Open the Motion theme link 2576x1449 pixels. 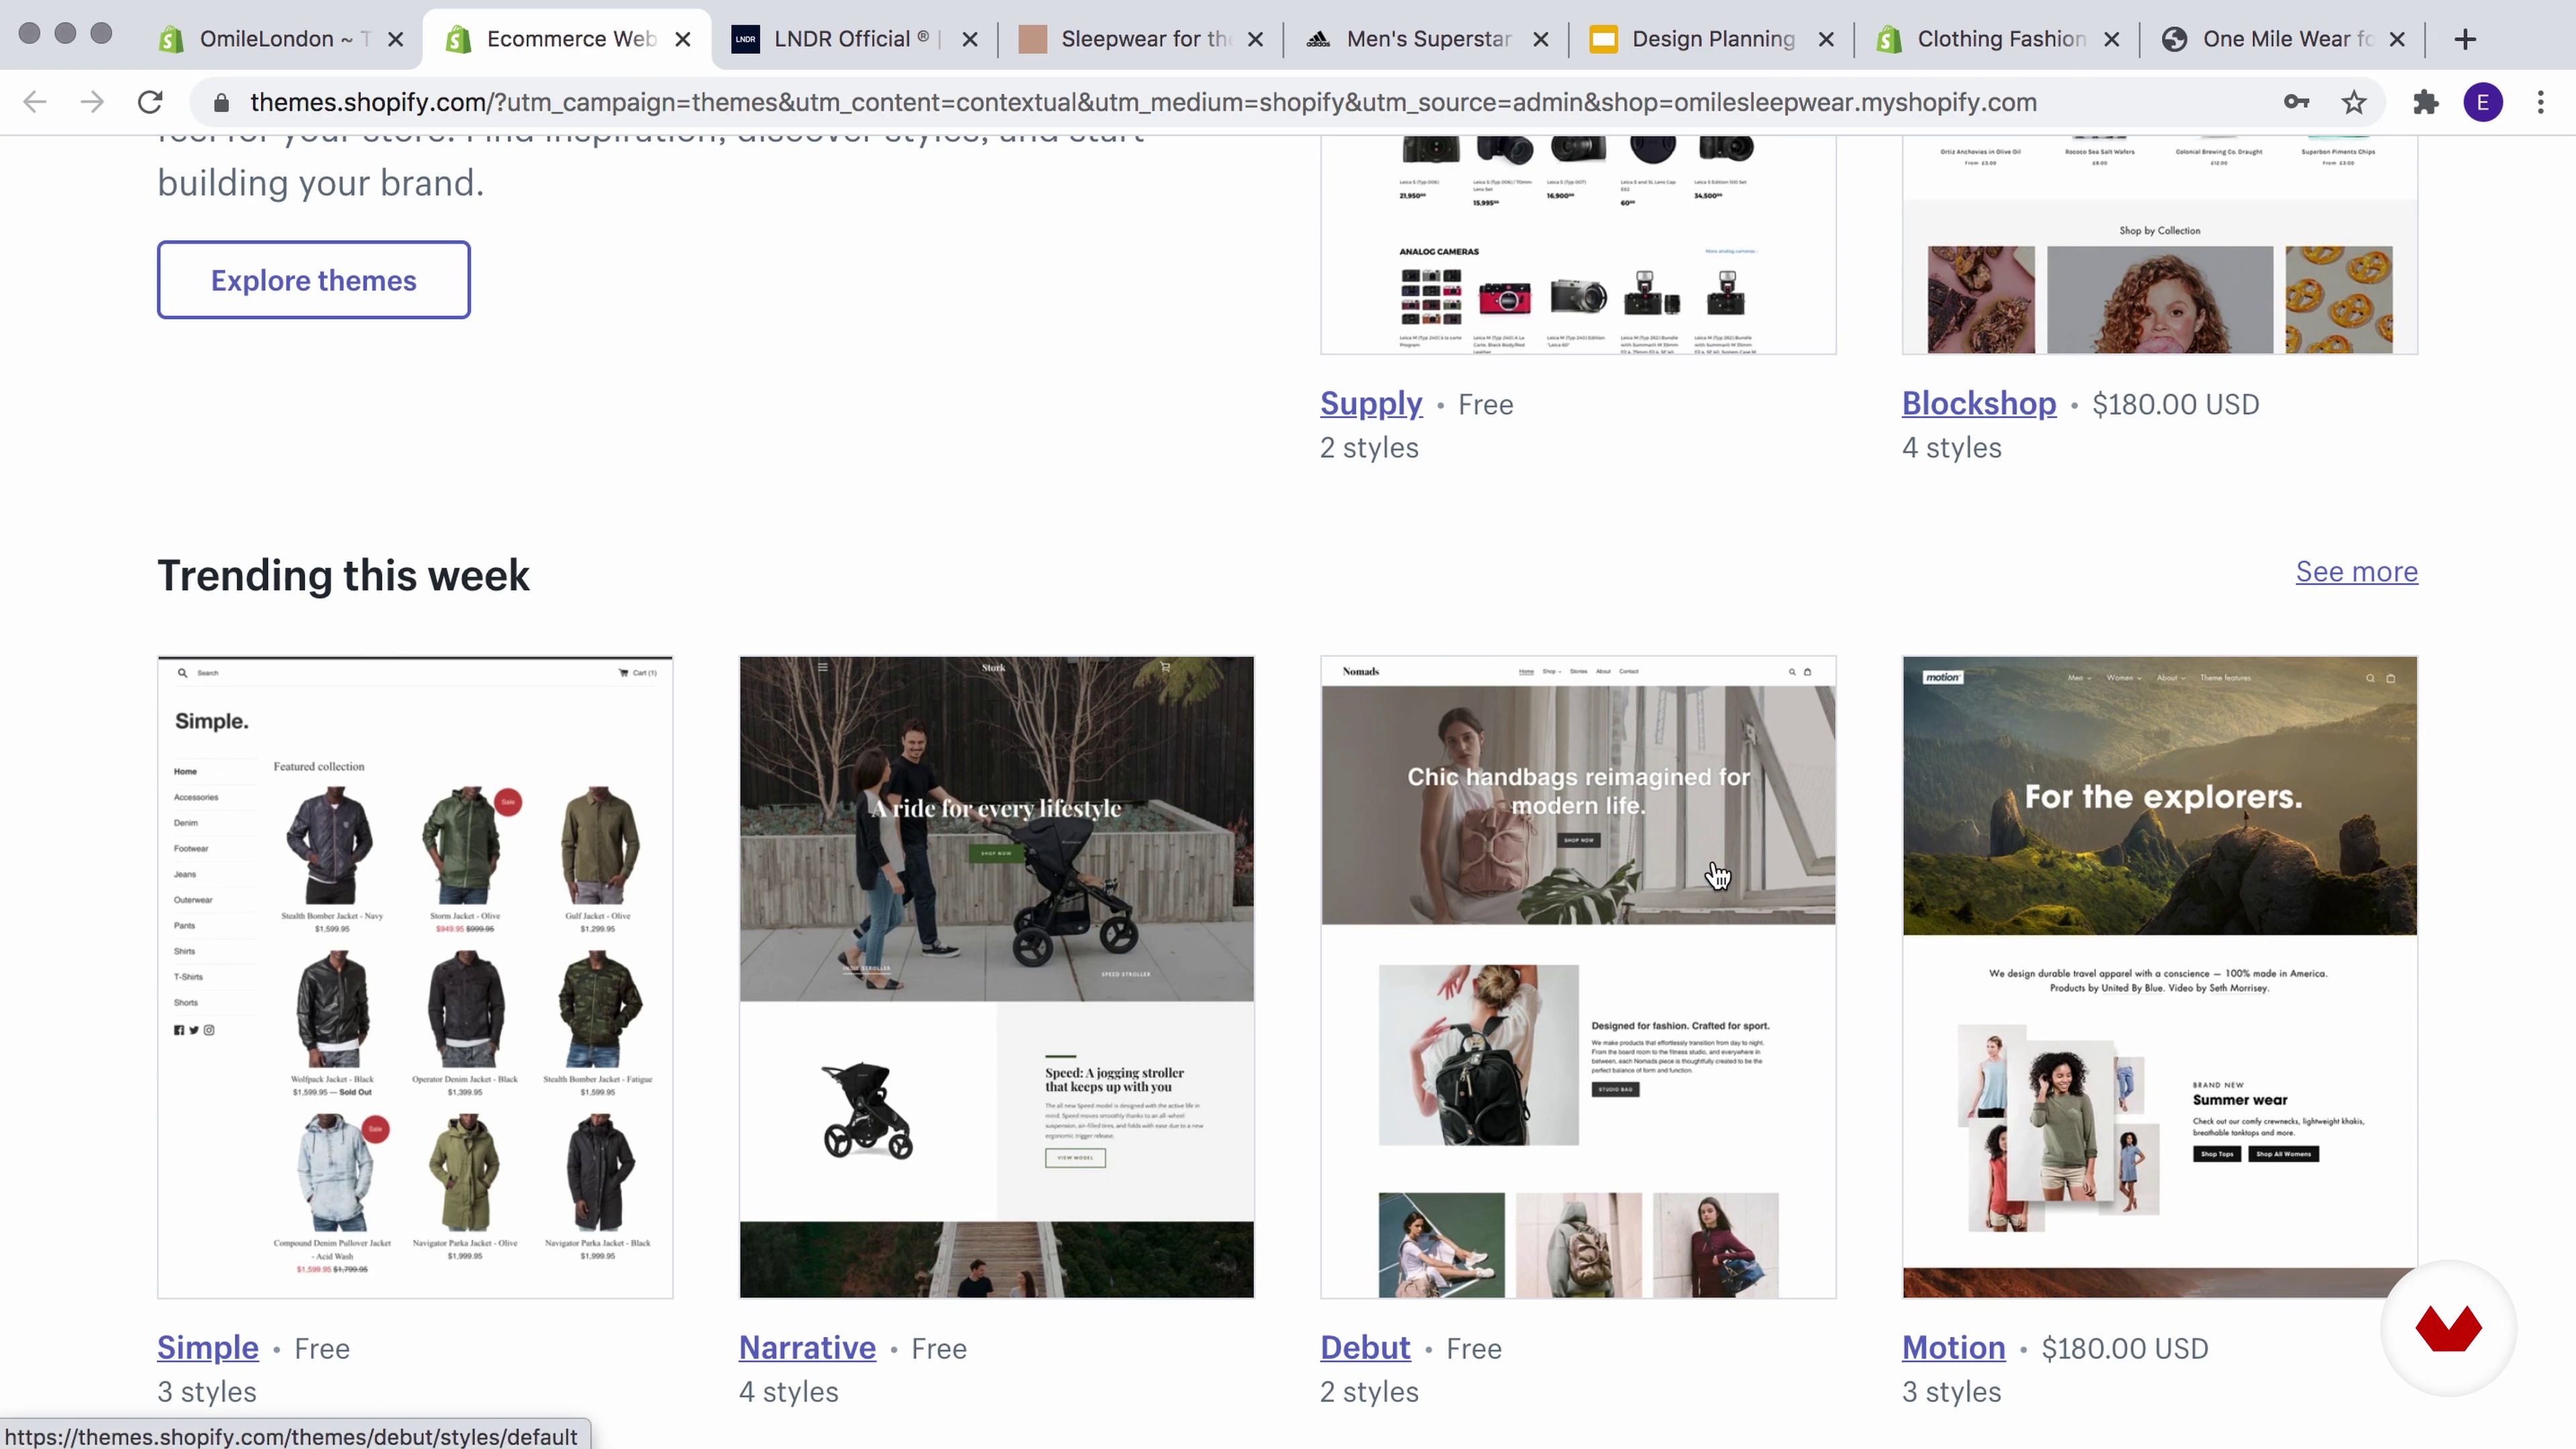click(1953, 1347)
